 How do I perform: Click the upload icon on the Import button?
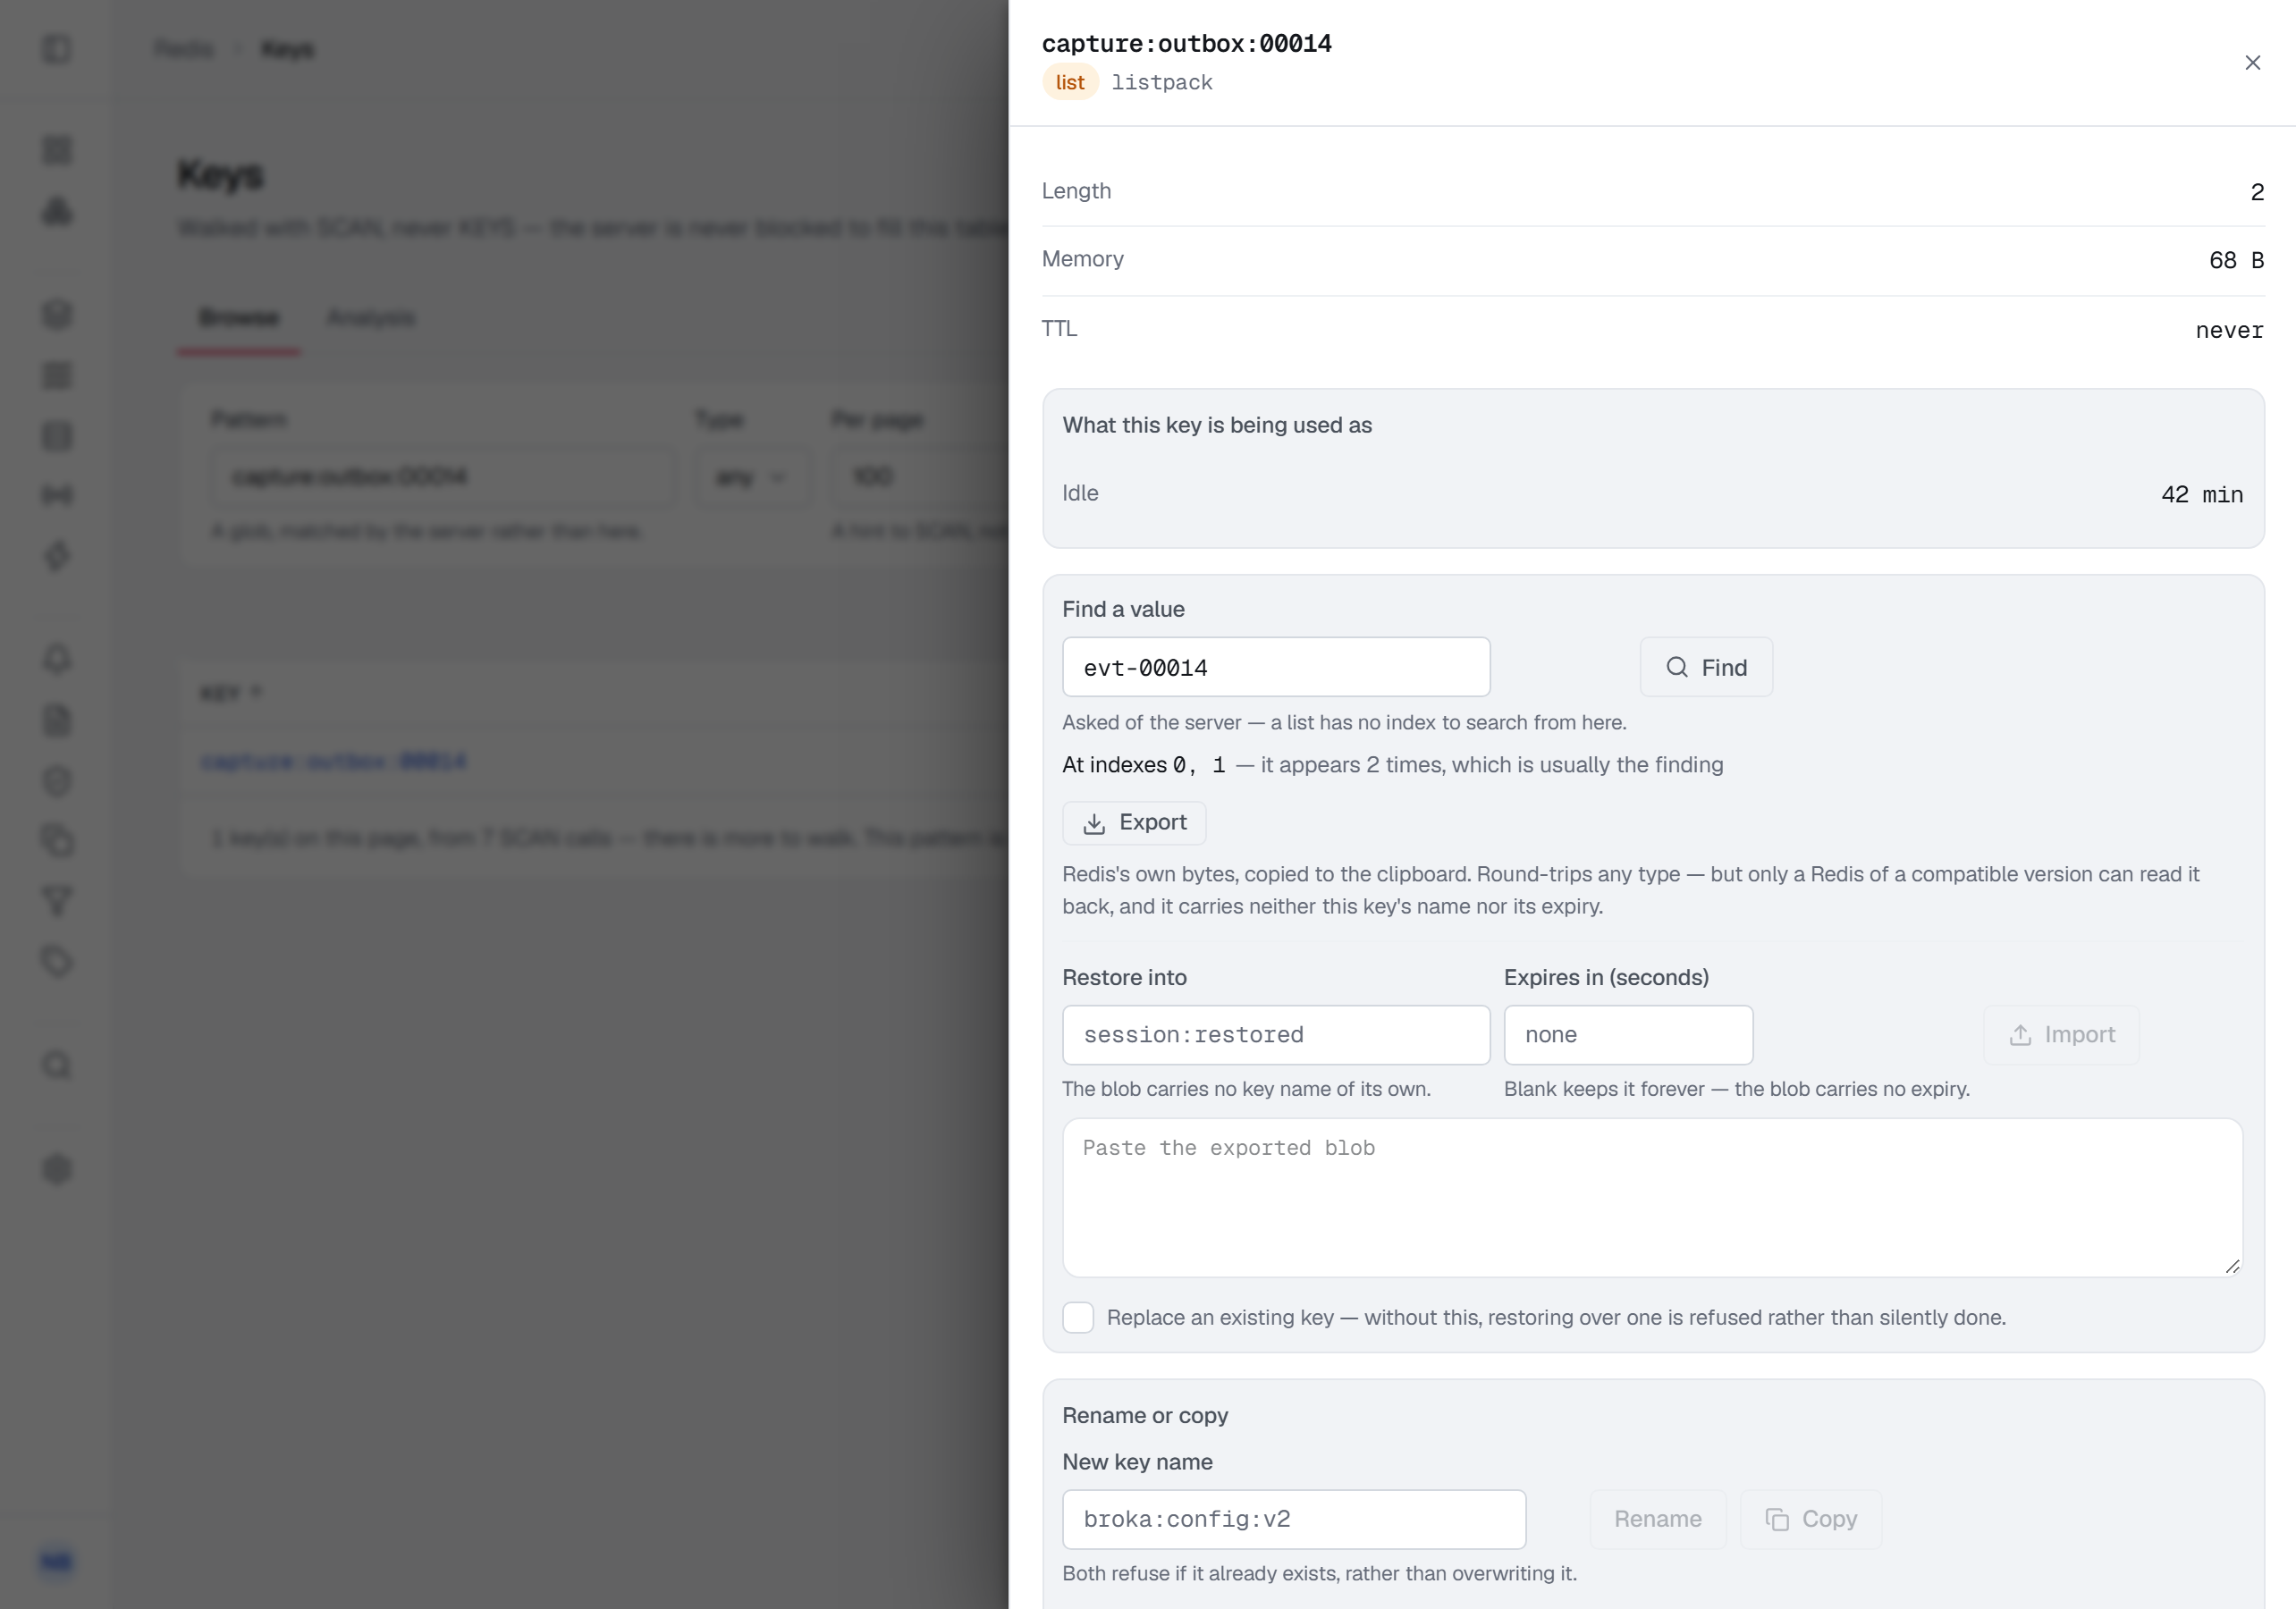[x=2020, y=1035]
